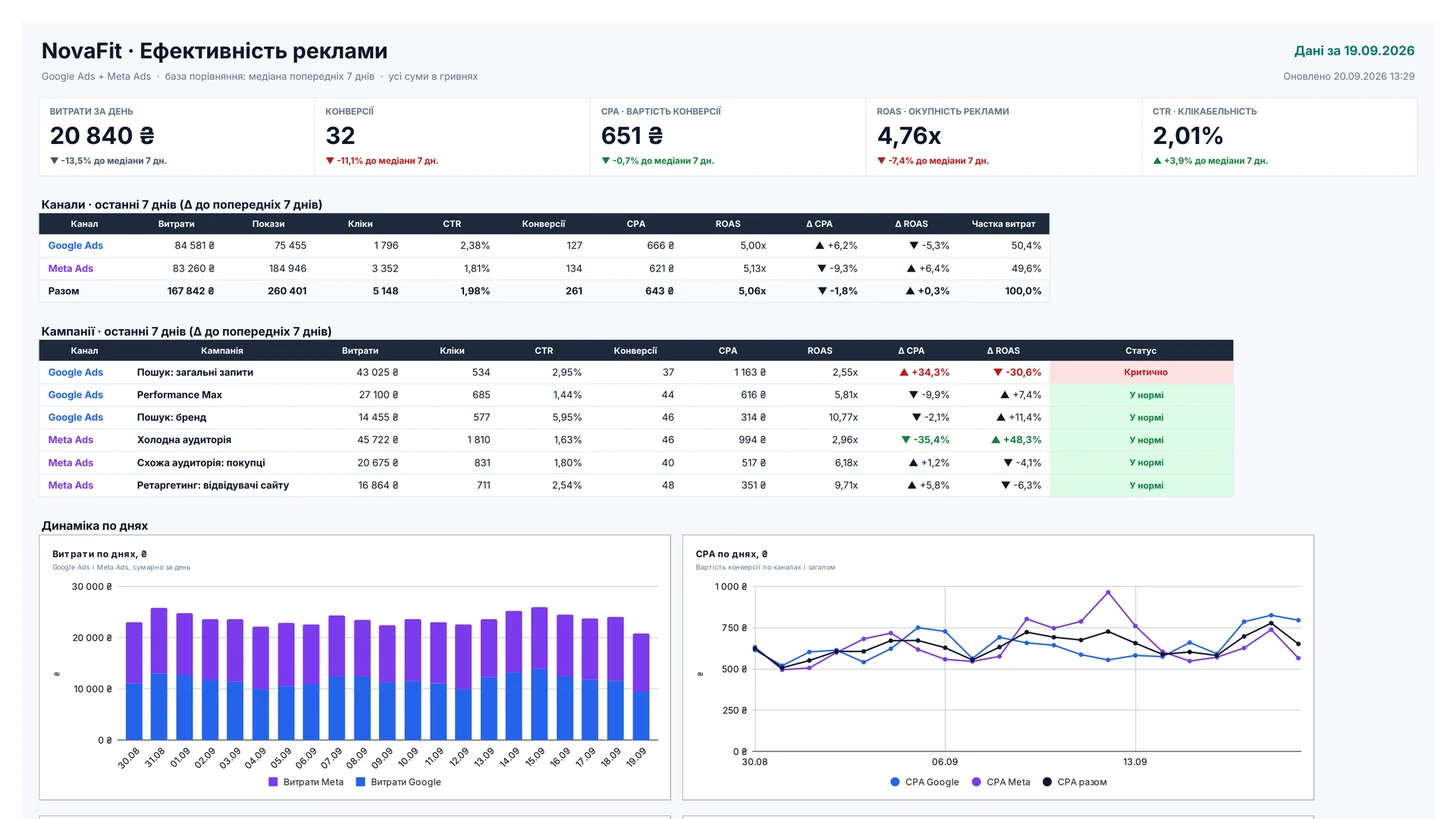Open Google Ads link in the Канали table

click(x=75, y=245)
